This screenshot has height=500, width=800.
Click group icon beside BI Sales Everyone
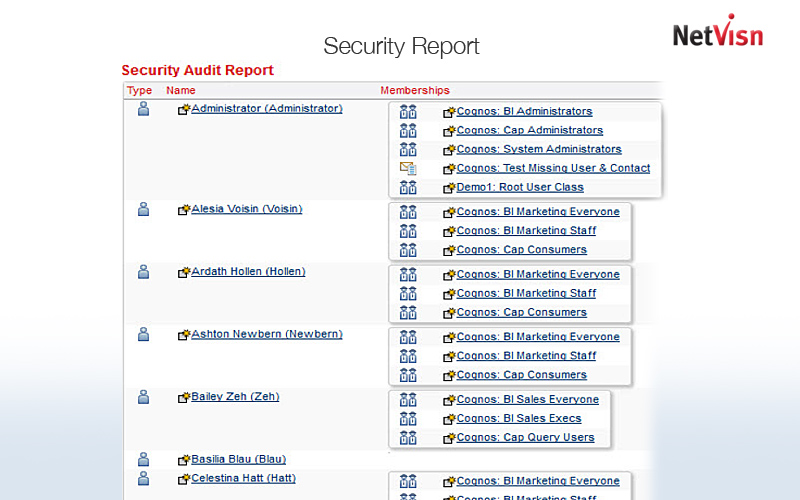408,399
